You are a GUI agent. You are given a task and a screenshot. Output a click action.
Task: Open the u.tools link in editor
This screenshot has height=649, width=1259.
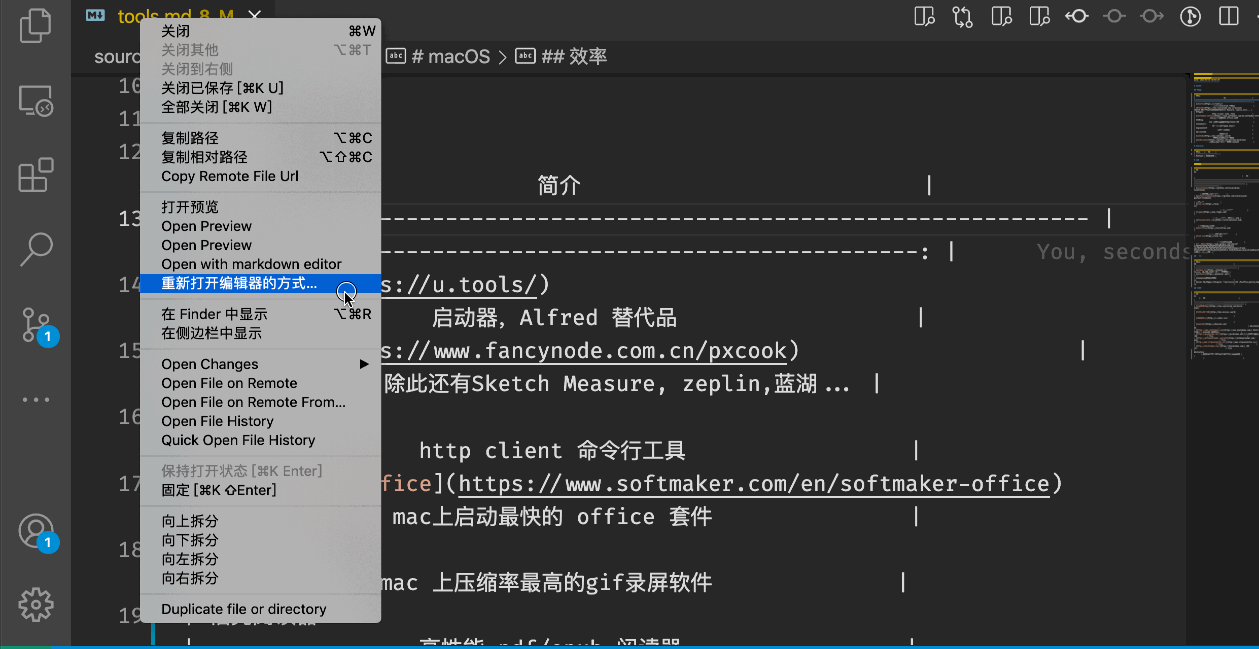461,285
